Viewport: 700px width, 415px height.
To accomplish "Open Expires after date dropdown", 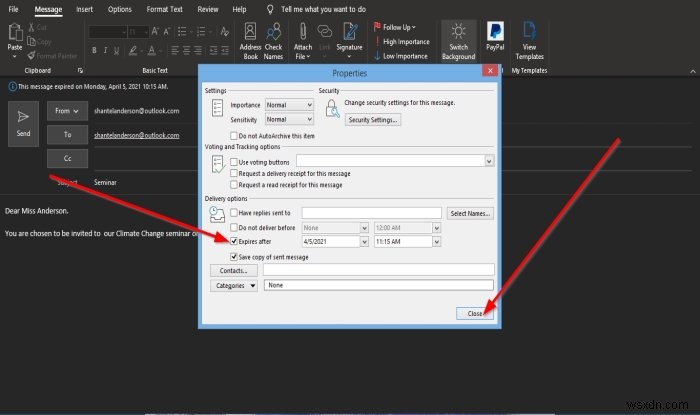I will [364, 241].
